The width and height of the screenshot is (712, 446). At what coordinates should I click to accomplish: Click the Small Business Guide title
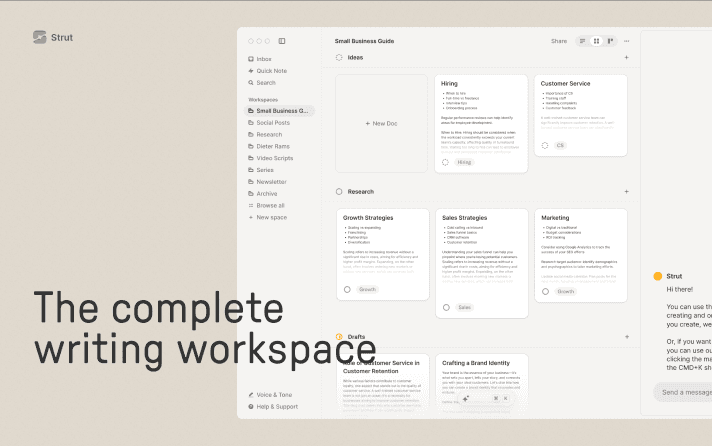tap(364, 41)
